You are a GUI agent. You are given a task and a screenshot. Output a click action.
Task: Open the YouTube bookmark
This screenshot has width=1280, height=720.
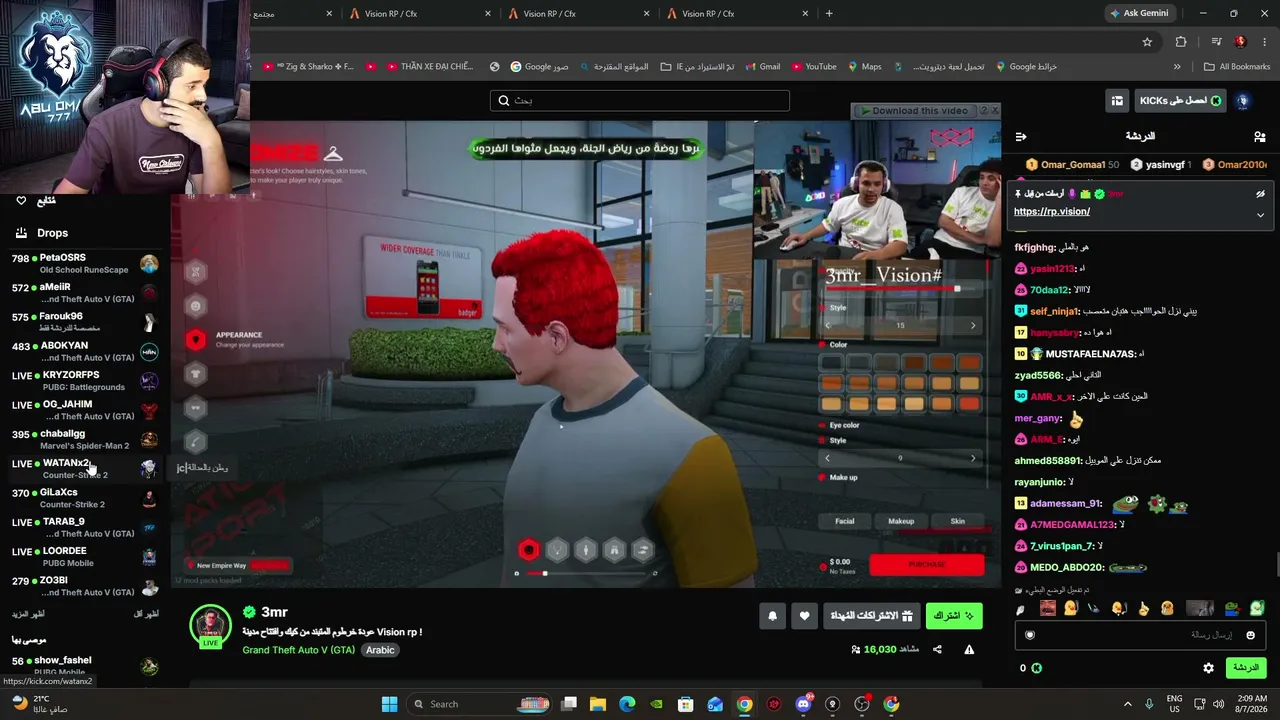point(813,67)
